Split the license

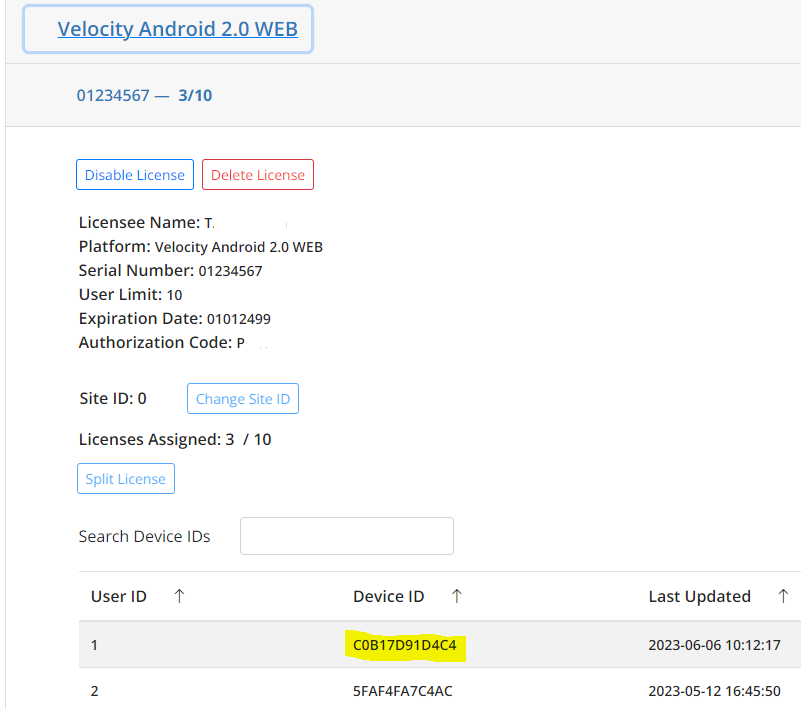coord(125,478)
